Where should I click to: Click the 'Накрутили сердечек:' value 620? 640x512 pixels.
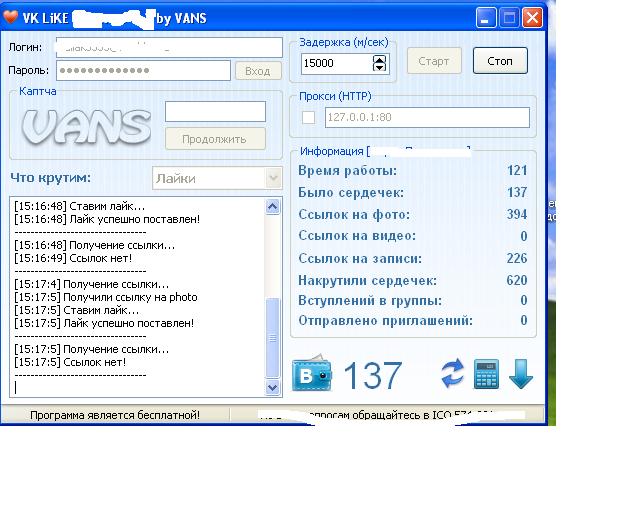click(x=517, y=280)
